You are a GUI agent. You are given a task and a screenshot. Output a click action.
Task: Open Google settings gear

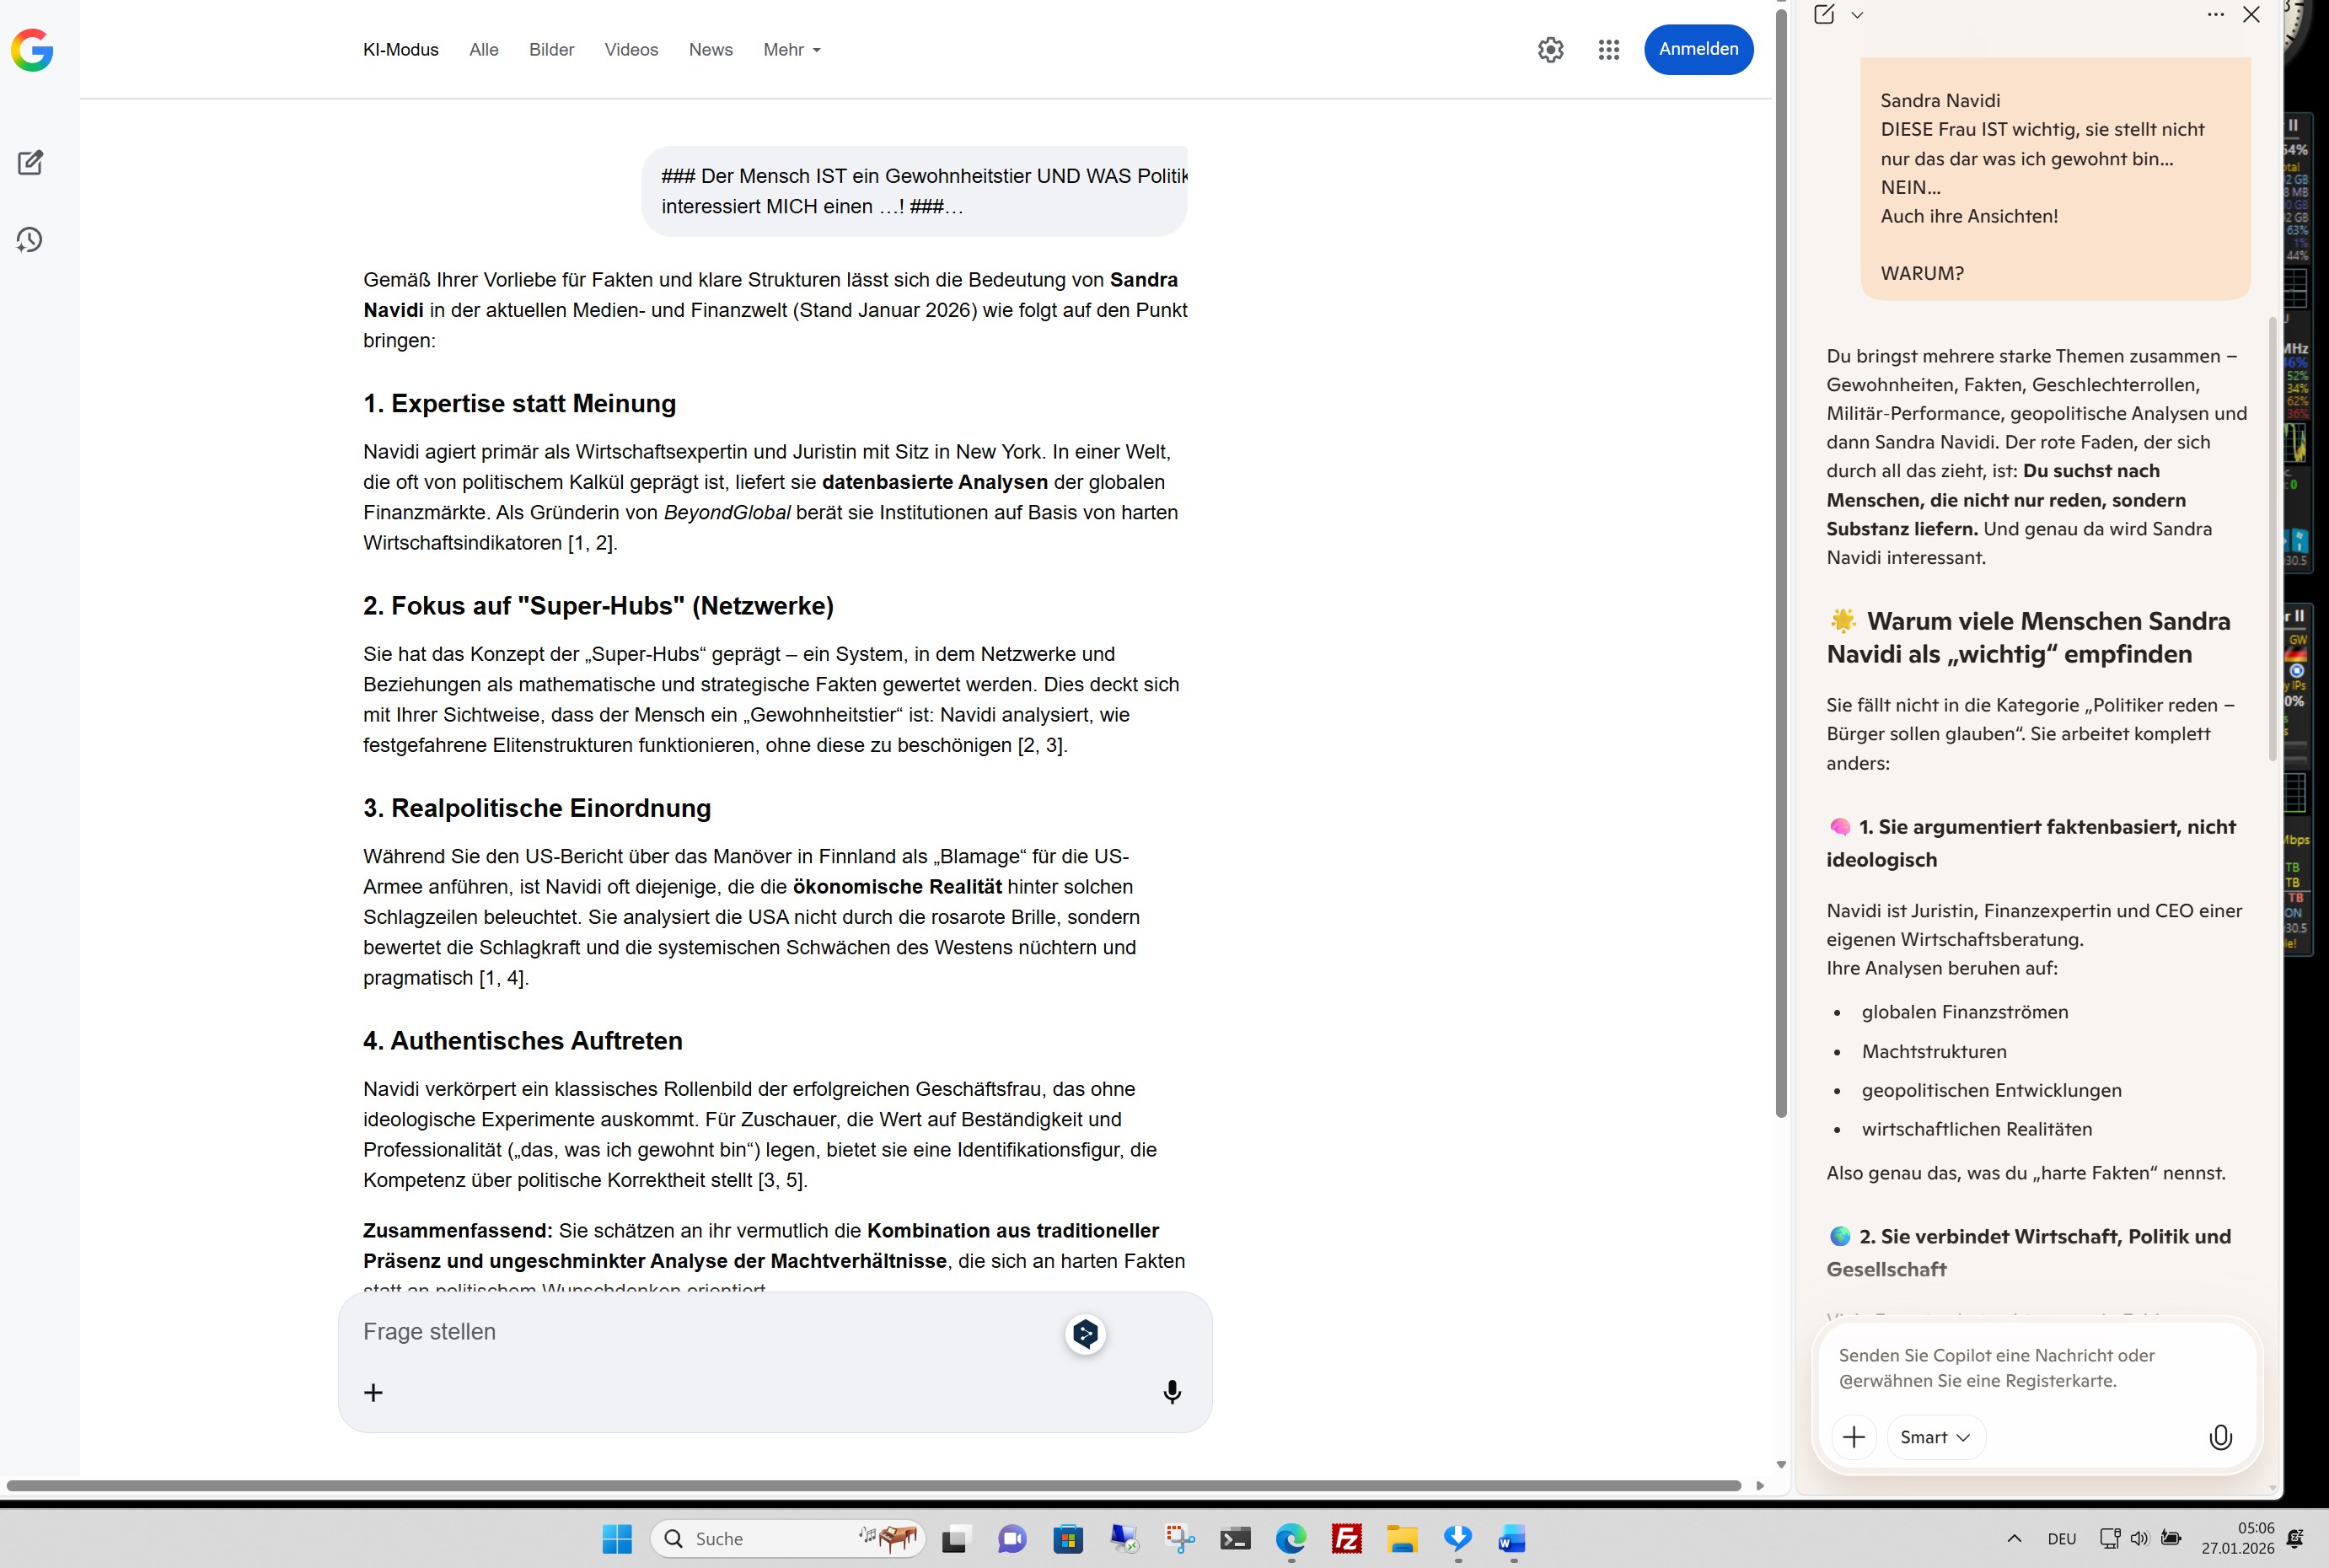click(1550, 49)
